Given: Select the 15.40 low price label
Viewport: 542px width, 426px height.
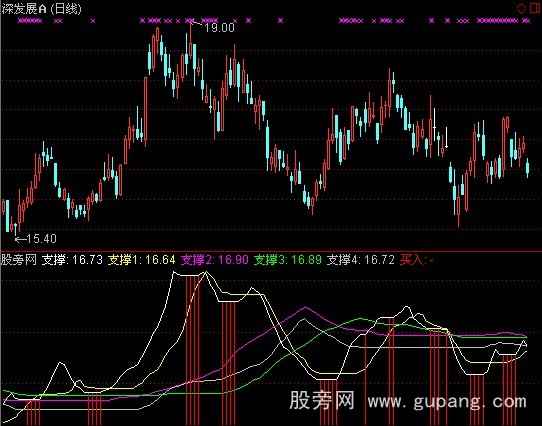Looking at the screenshot, I should 41,238.
